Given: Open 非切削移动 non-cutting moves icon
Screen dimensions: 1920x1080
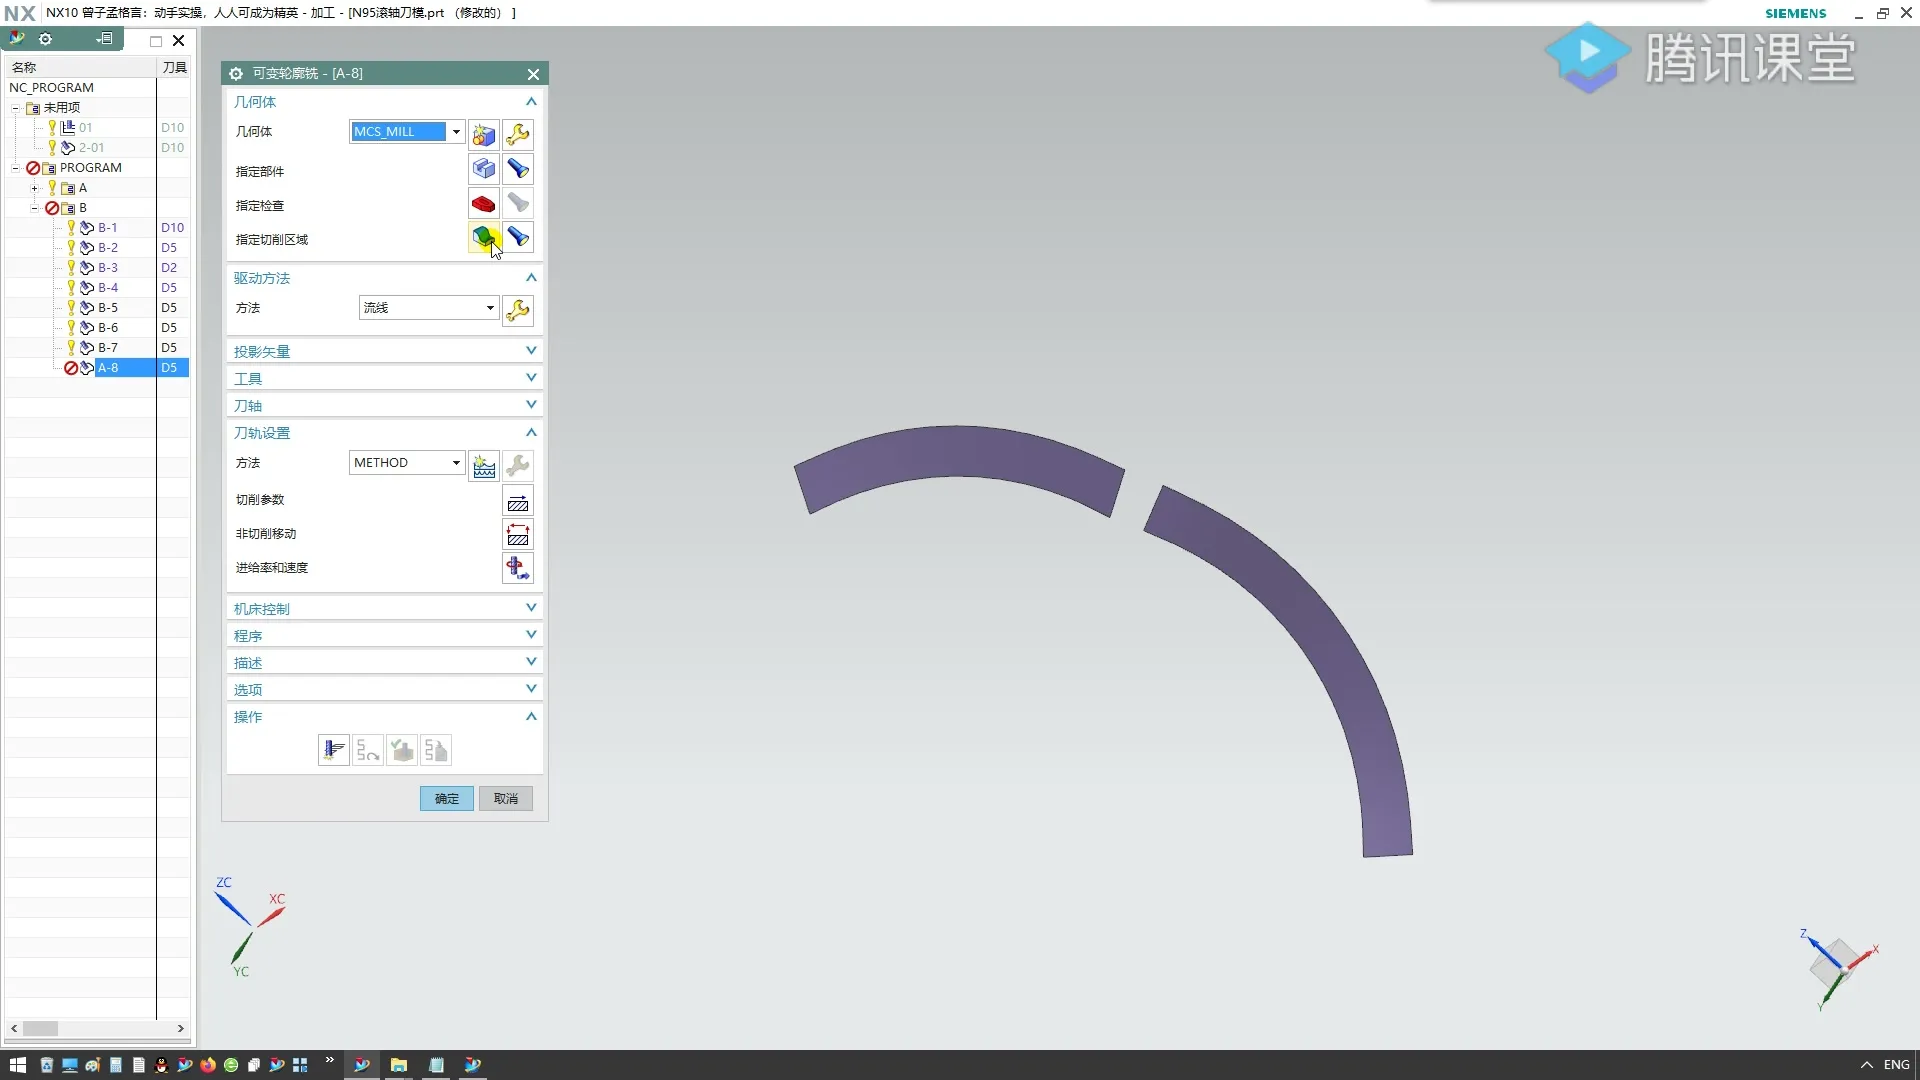Looking at the screenshot, I should pyautogui.click(x=518, y=535).
